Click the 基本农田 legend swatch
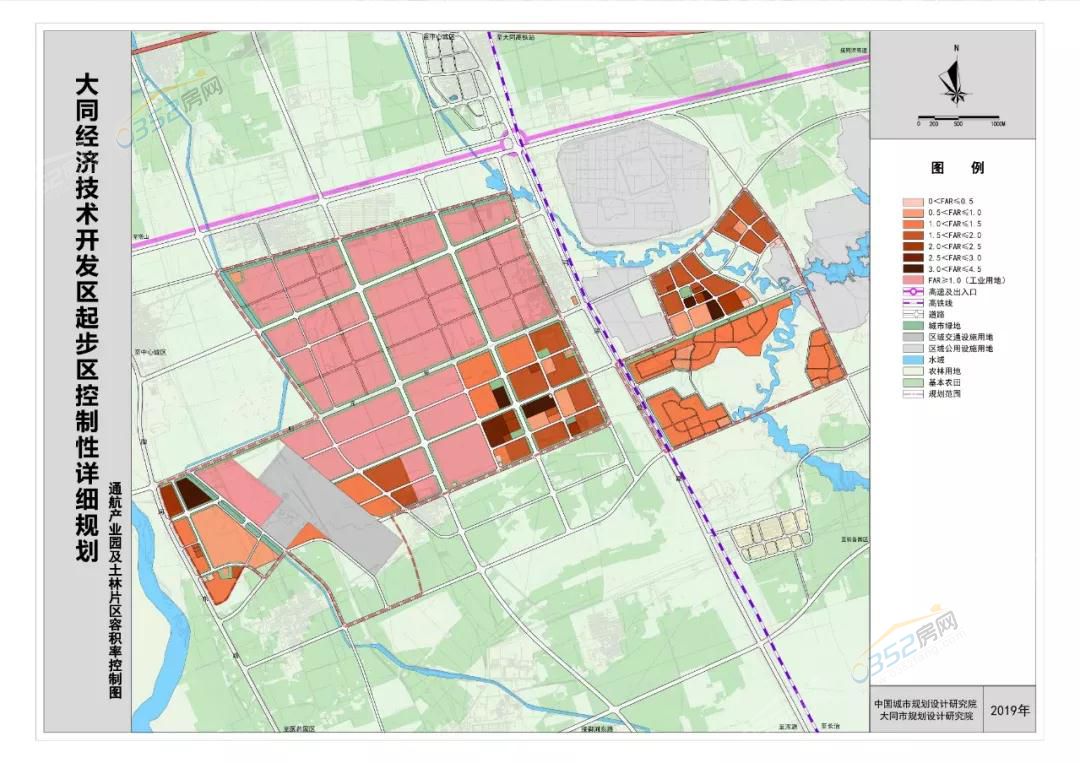 coord(915,382)
